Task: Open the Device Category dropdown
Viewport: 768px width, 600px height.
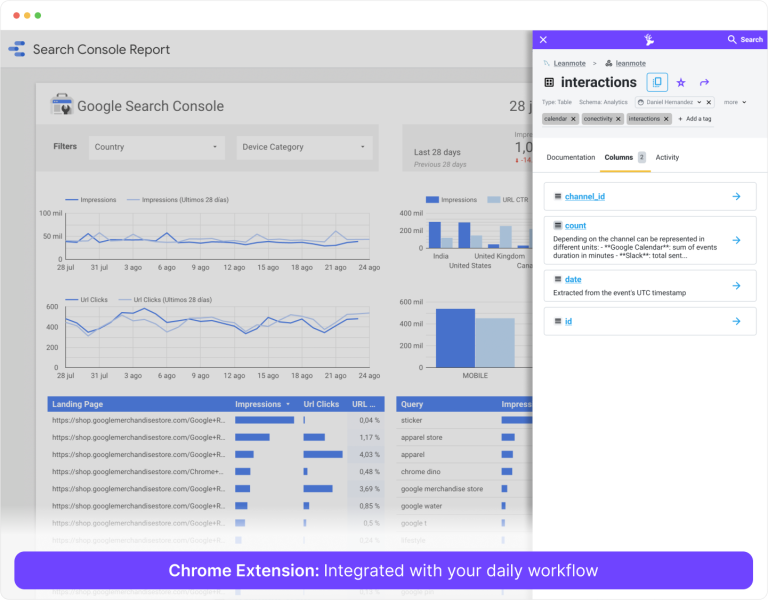Action: pos(363,147)
